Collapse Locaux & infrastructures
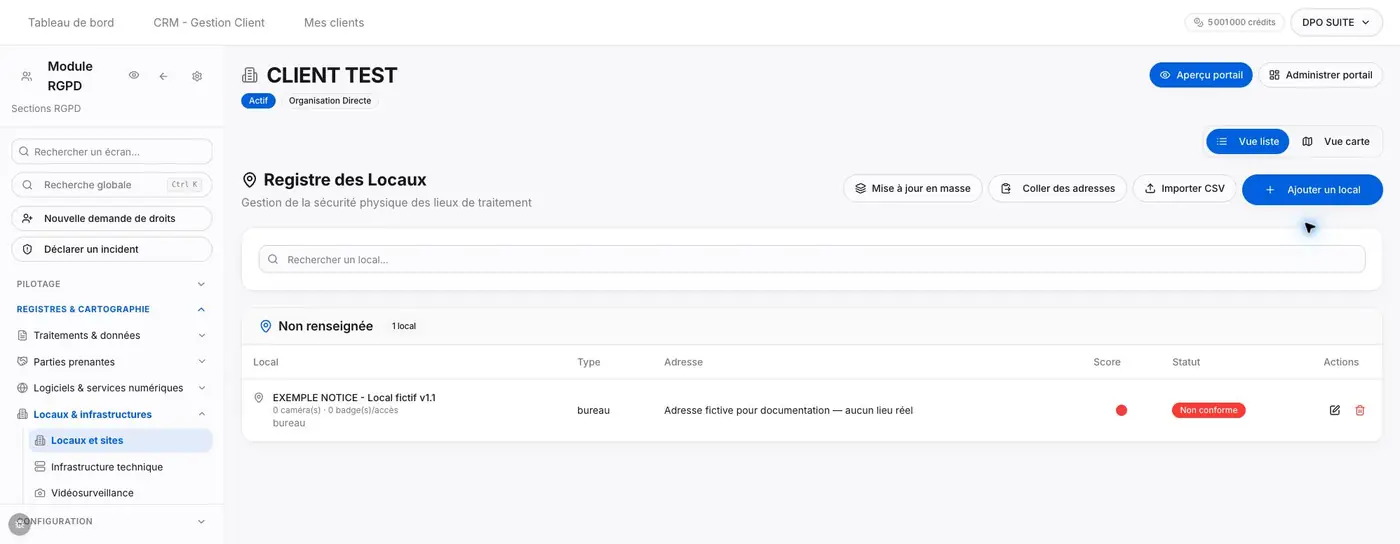This screenshot has width=1400, height=544. [x=112, y=414]
